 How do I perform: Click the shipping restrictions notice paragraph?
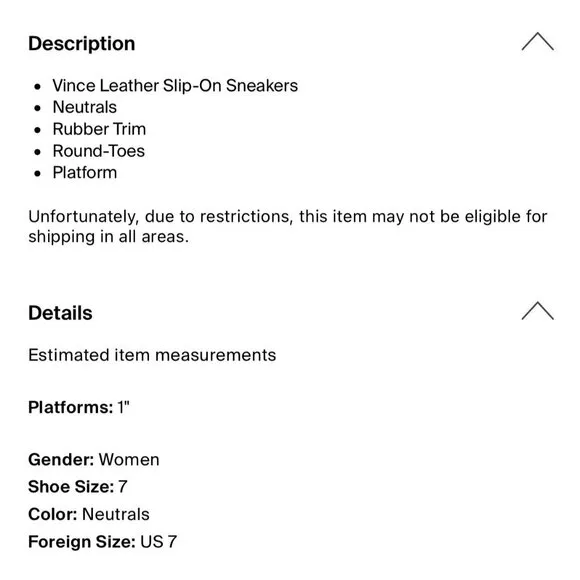point(287,226)
